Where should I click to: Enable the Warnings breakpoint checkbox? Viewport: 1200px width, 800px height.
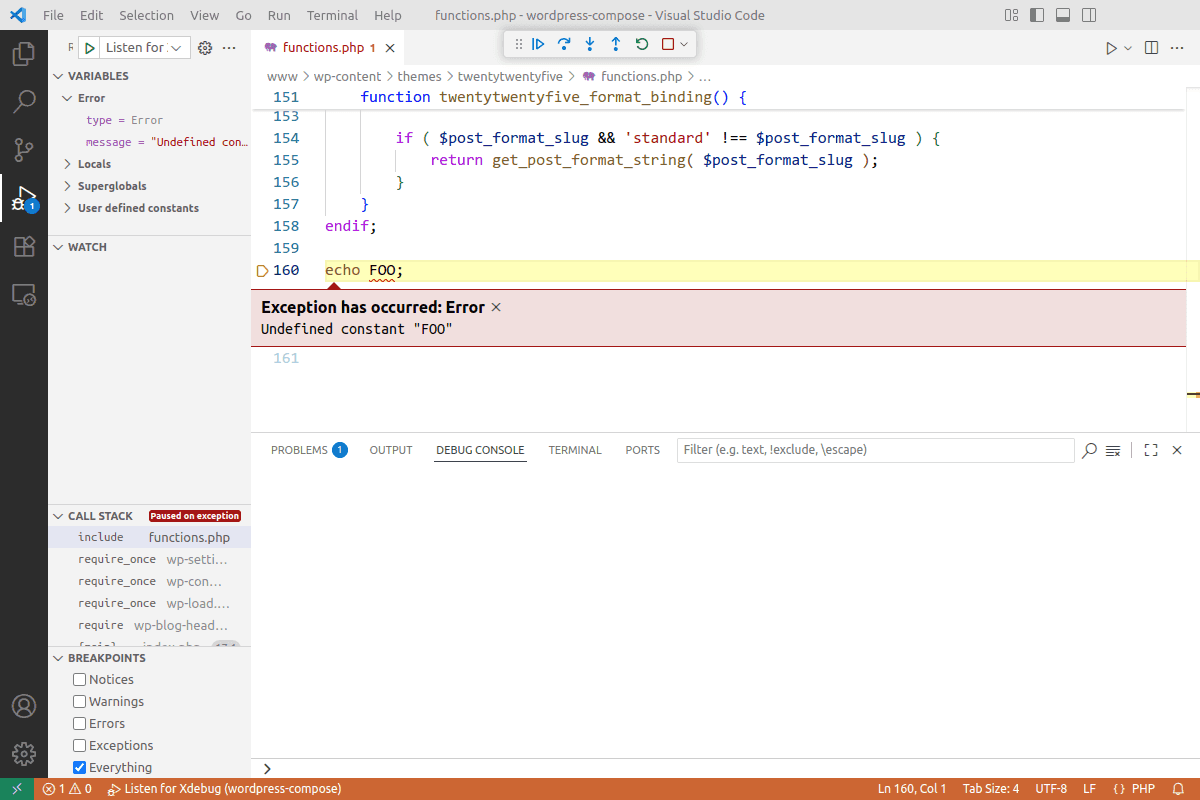click(x=80, y=701)
